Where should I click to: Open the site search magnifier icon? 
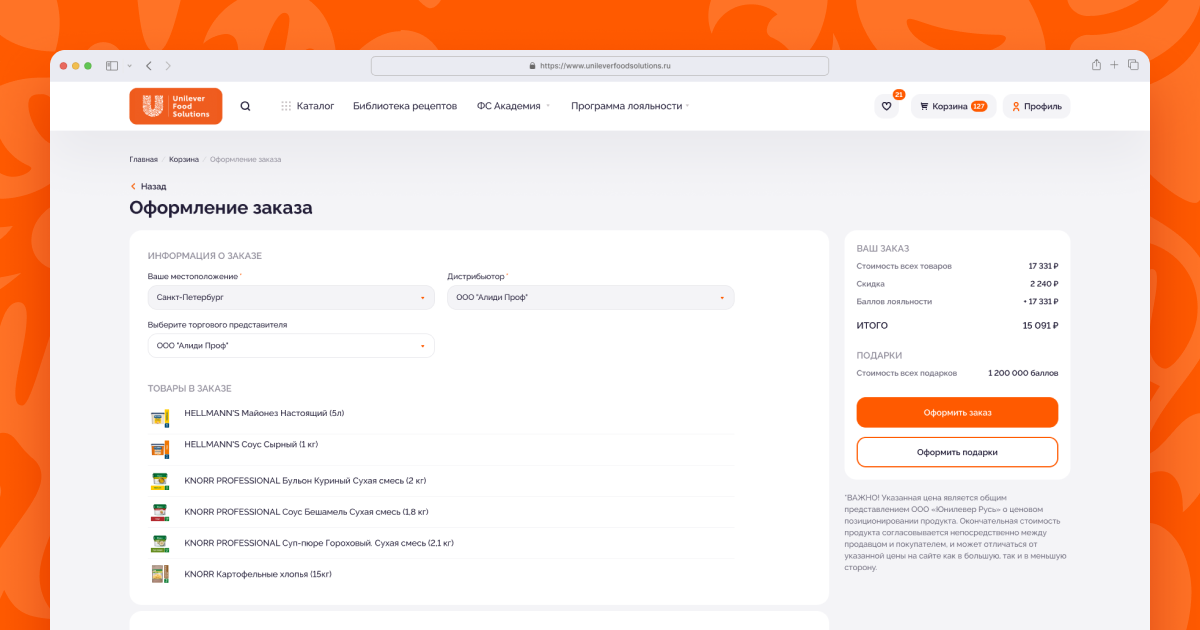click(246, 106)
